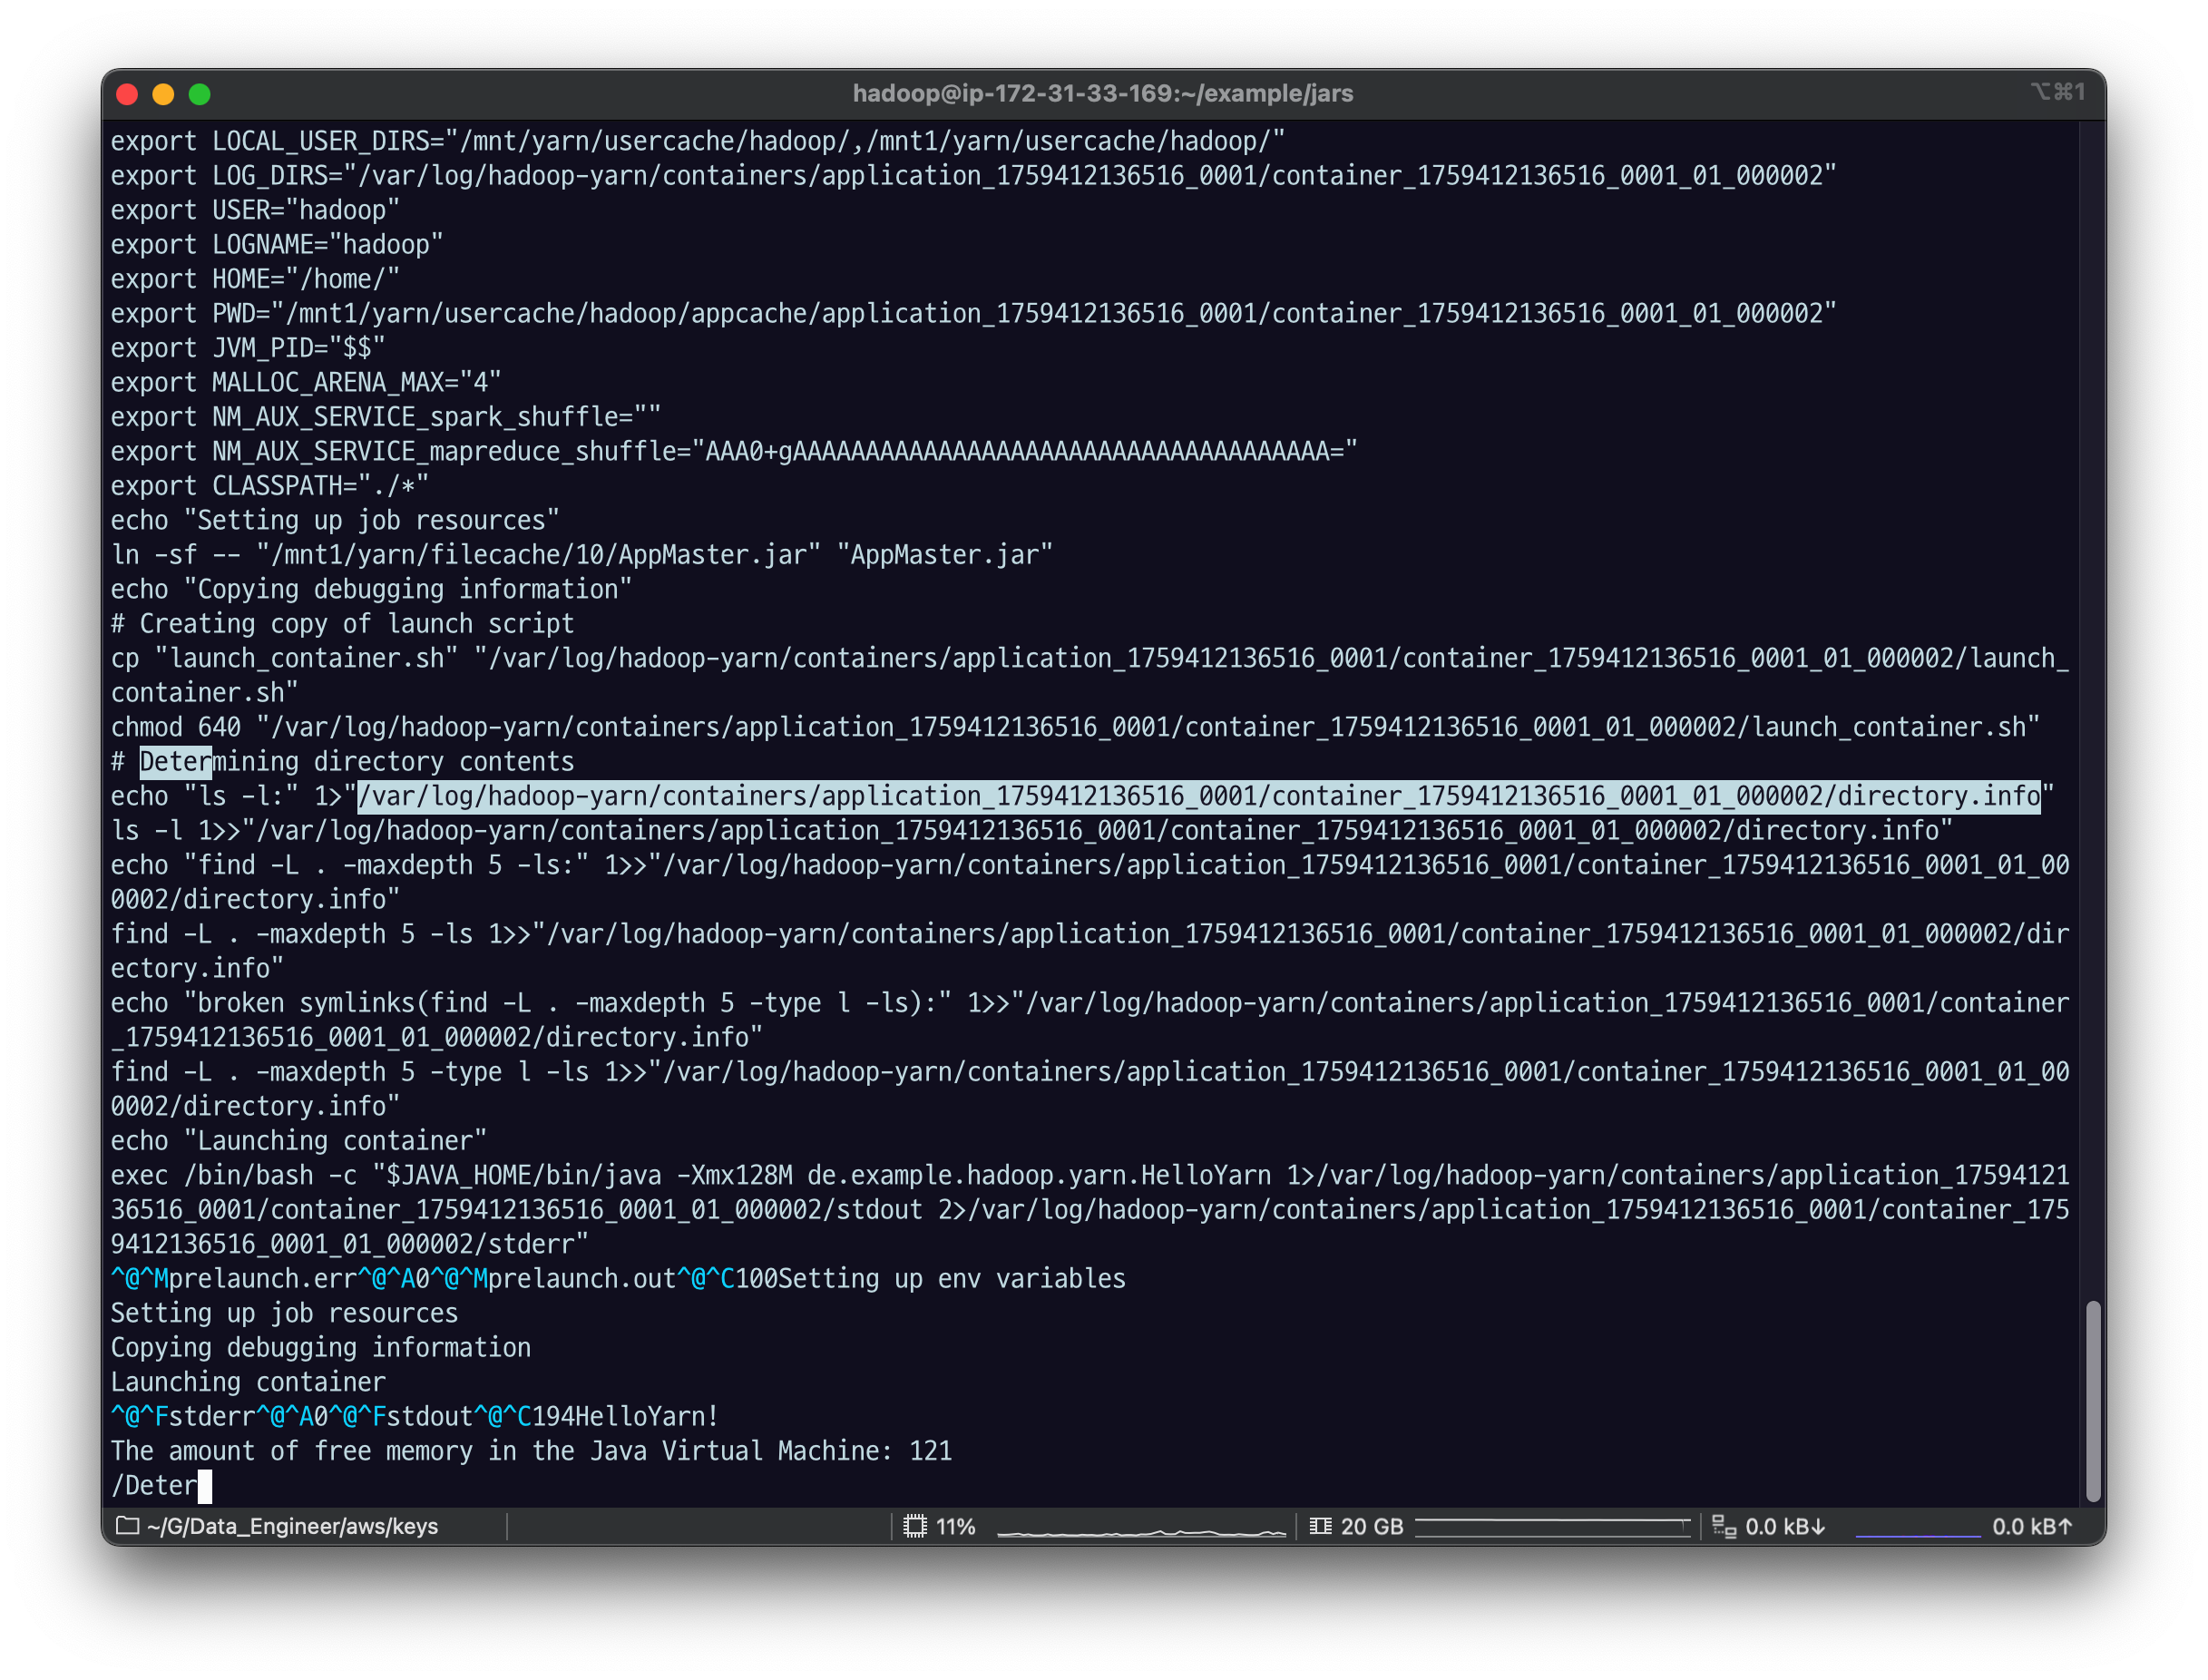Click the CPU chip icon
Viewport: 2208px width, 1680px height.
pos(915,1526)
